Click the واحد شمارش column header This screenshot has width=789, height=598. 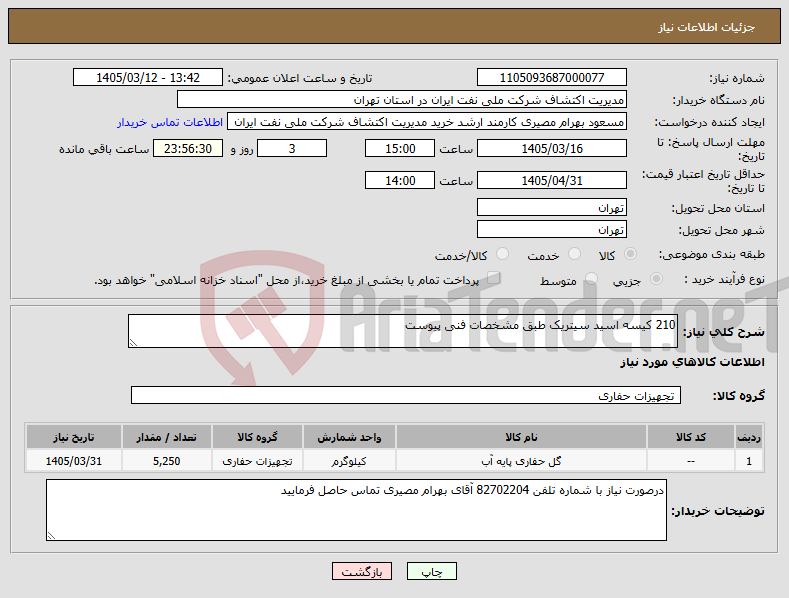[x=349, y=437]
